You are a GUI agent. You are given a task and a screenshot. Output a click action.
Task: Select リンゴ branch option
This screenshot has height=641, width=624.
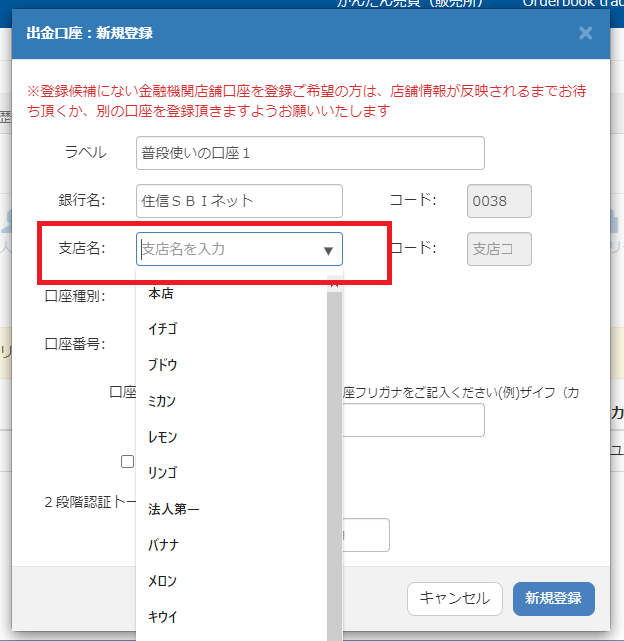point(231,473)
